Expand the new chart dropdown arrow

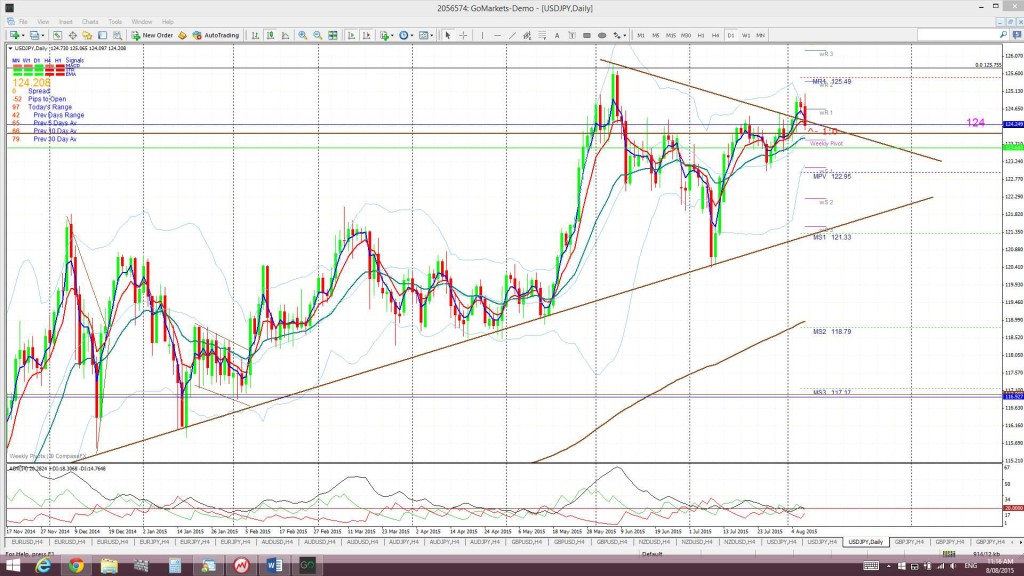(x=23, y=35)
